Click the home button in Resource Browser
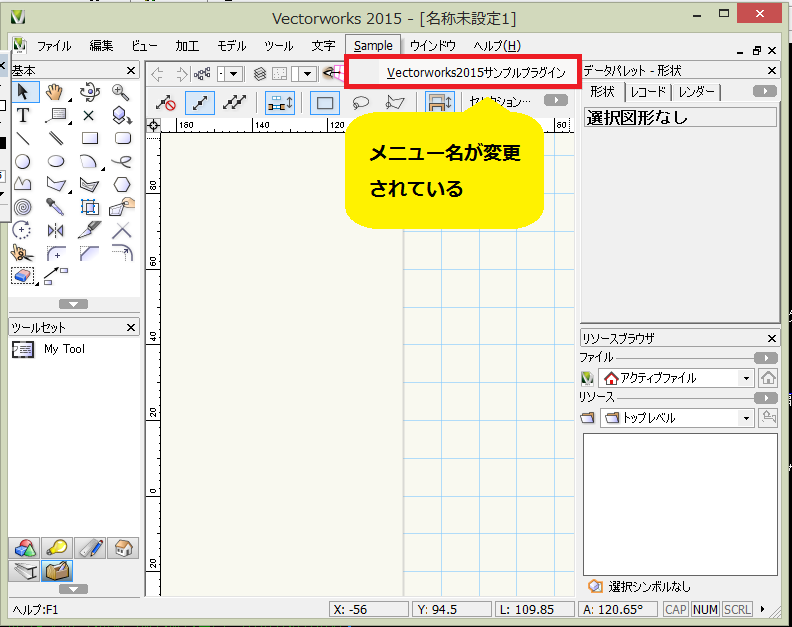The height and width of the screenshot is (627, 792). [x=768, y=378]
